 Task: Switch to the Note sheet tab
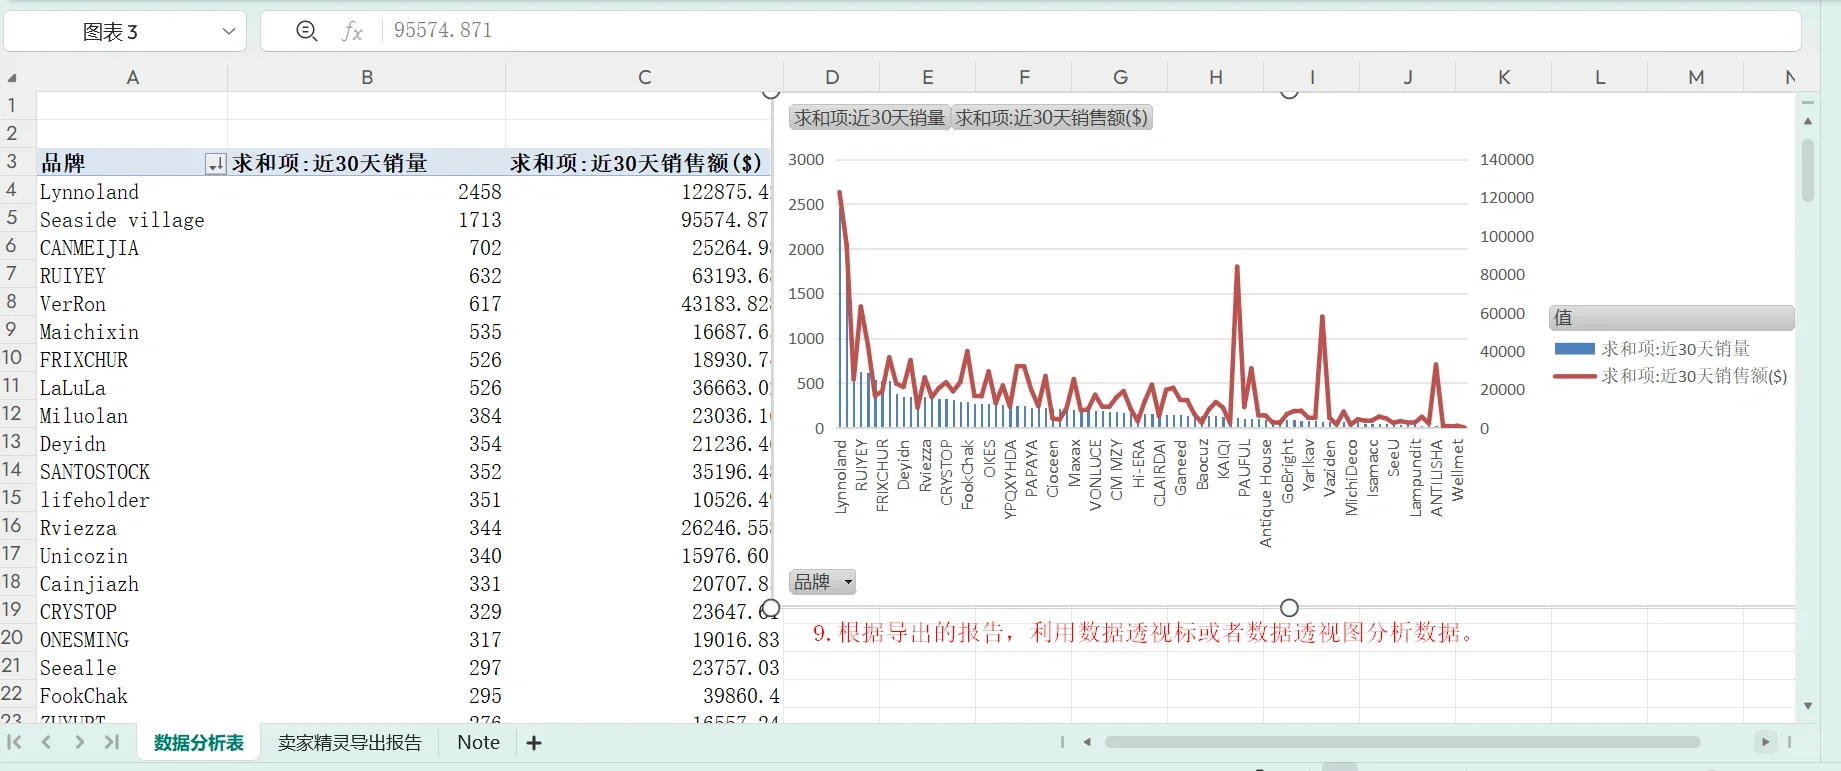(478, 743)
